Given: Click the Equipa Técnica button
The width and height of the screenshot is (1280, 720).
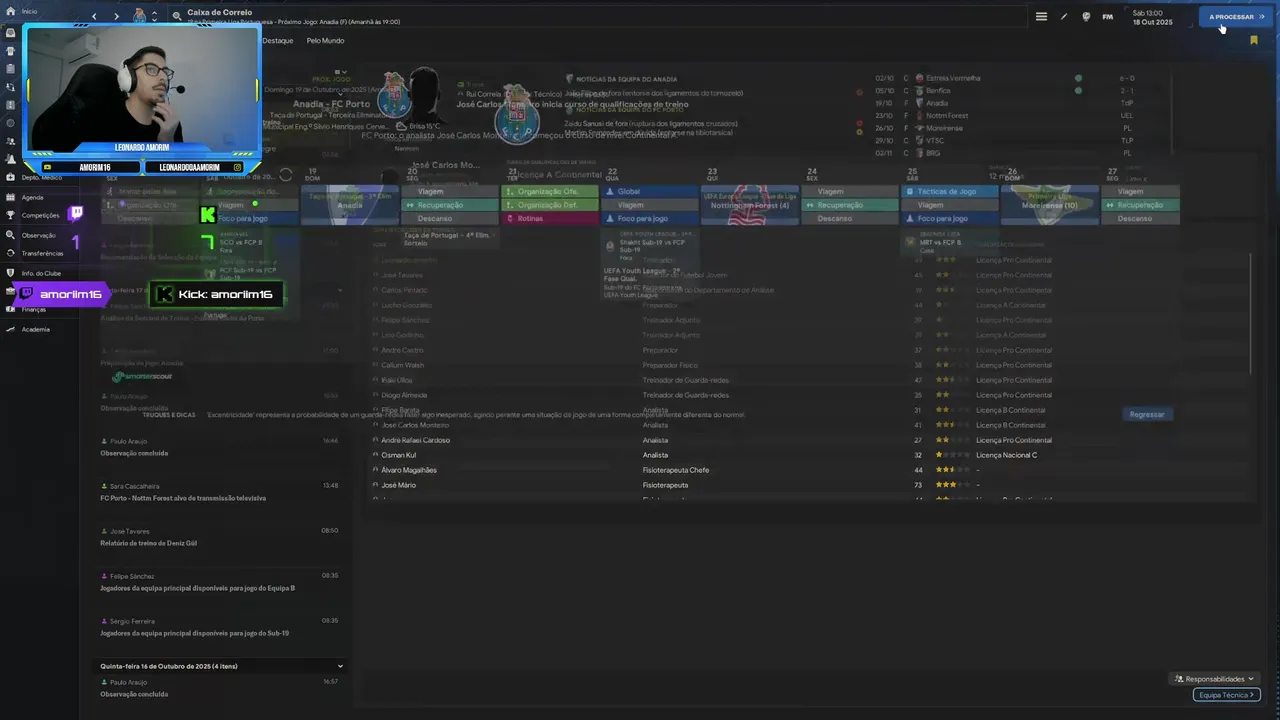Looking at the screenshot, I should pos(1226,695).
